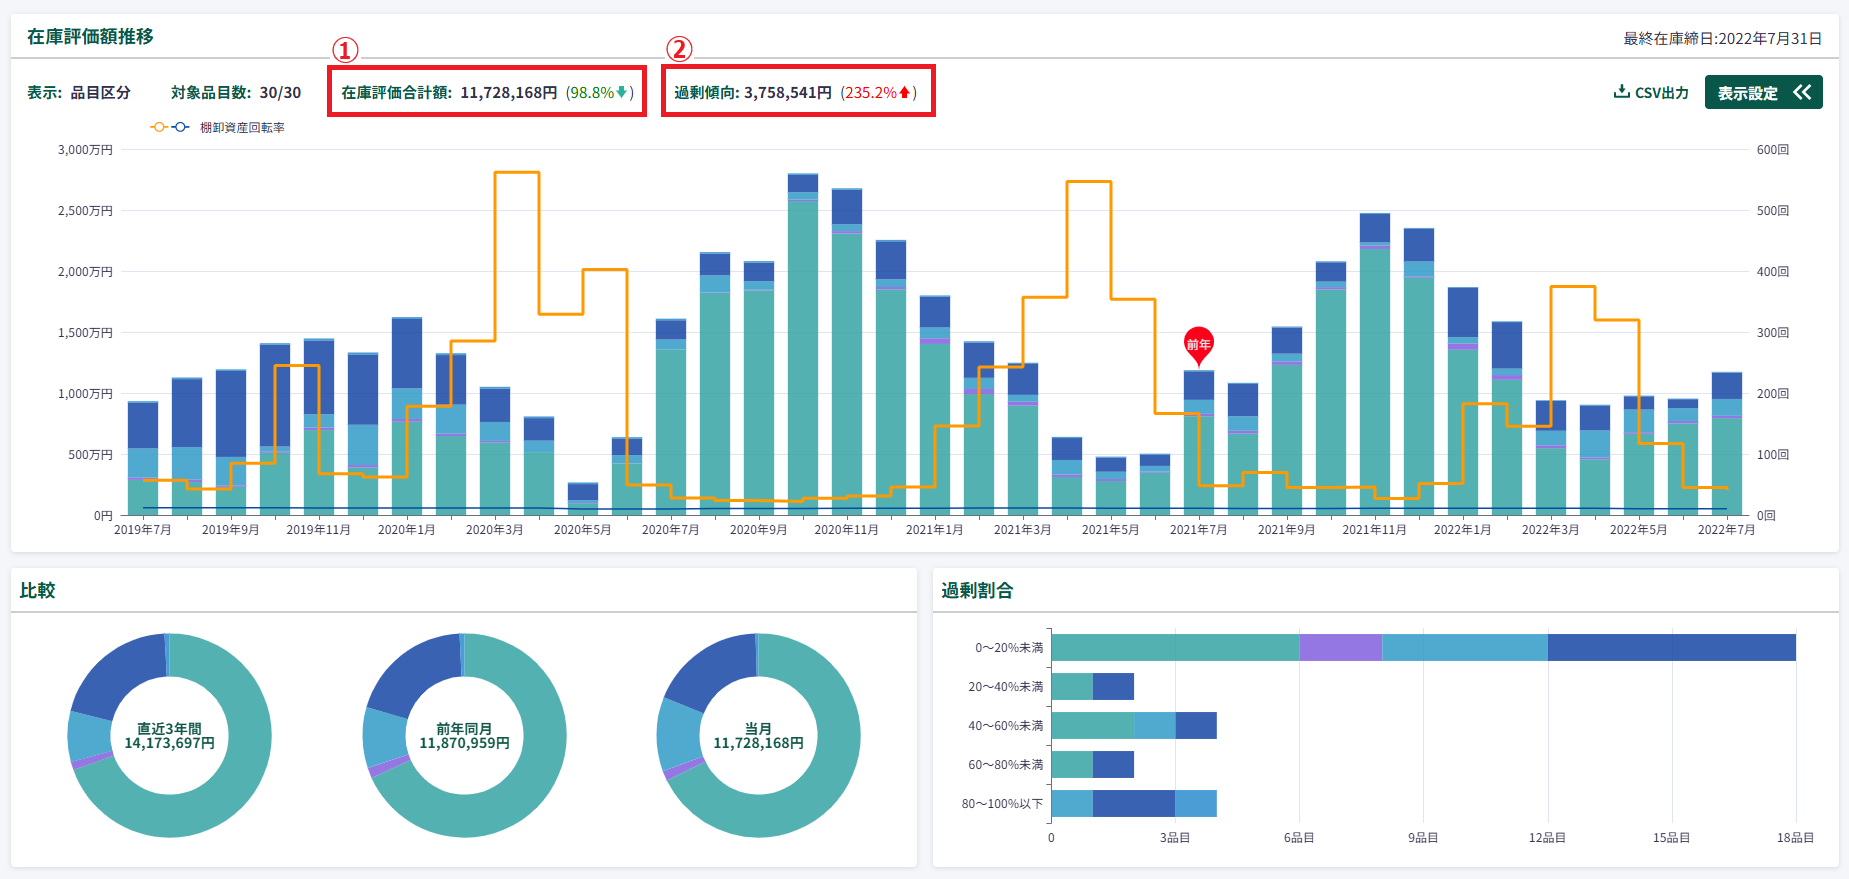Click the tallest bar at 2020年10月

802,350
